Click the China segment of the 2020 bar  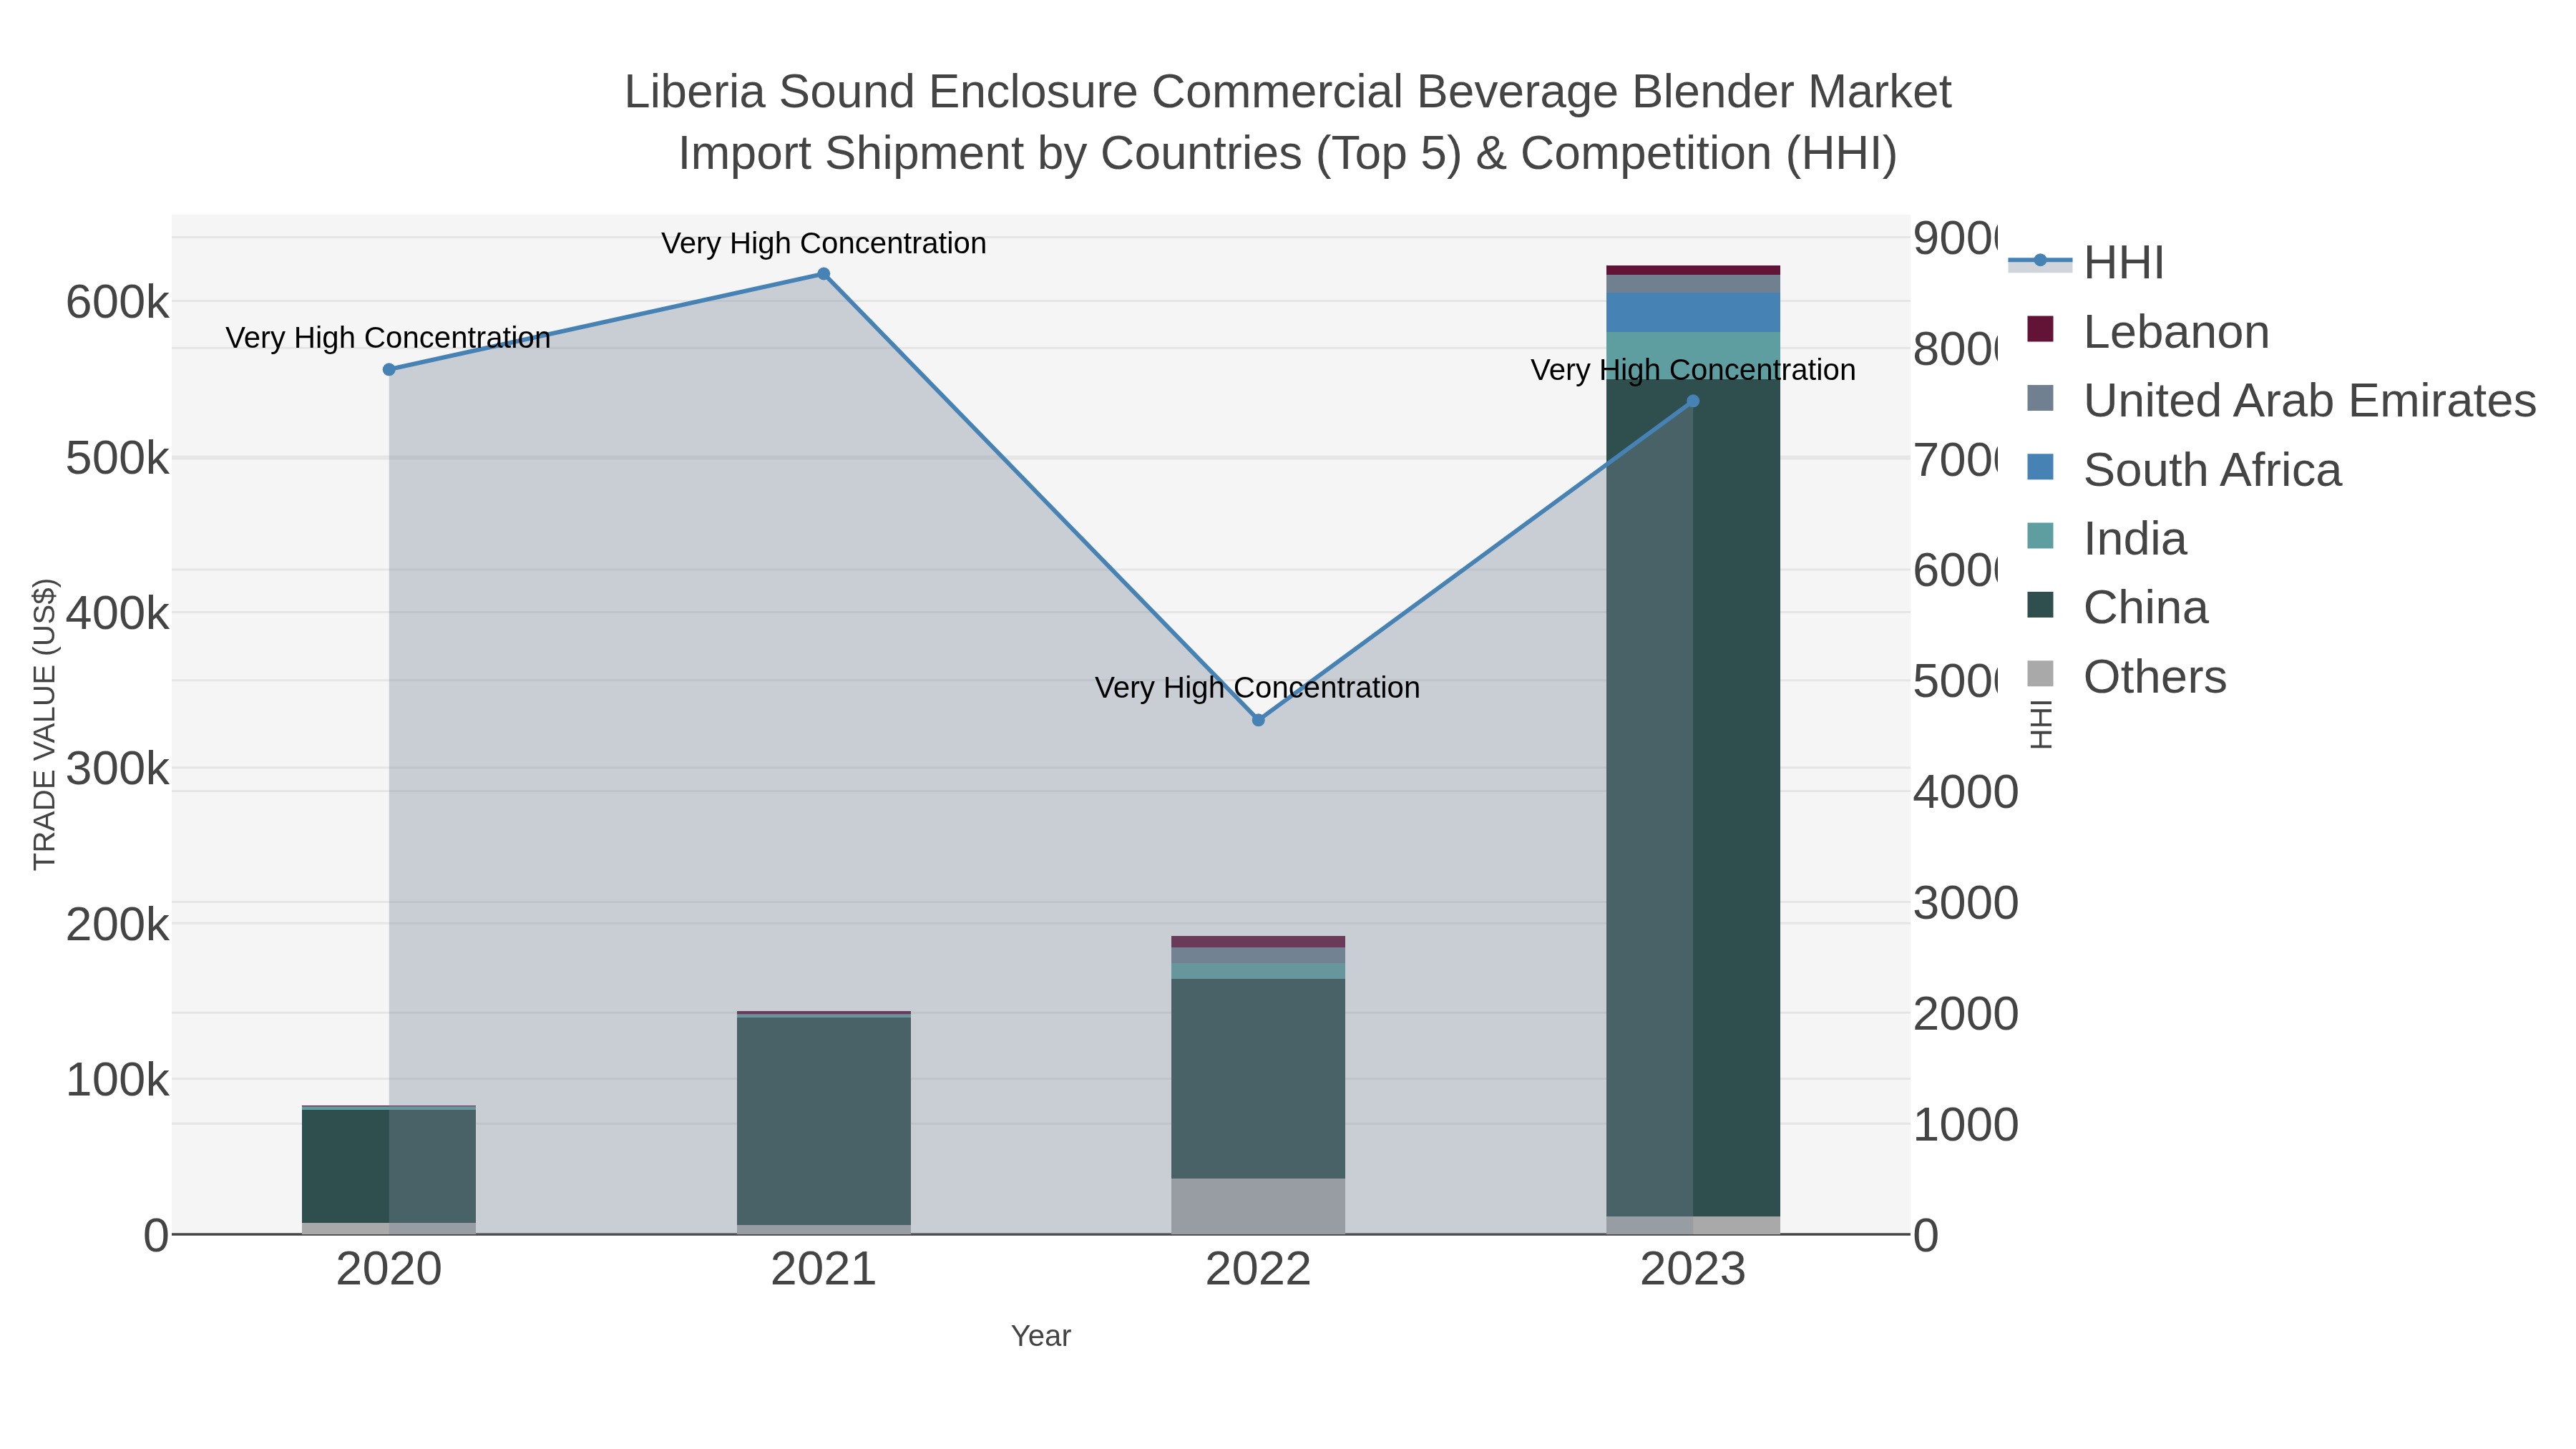(x=389, y=1166)
